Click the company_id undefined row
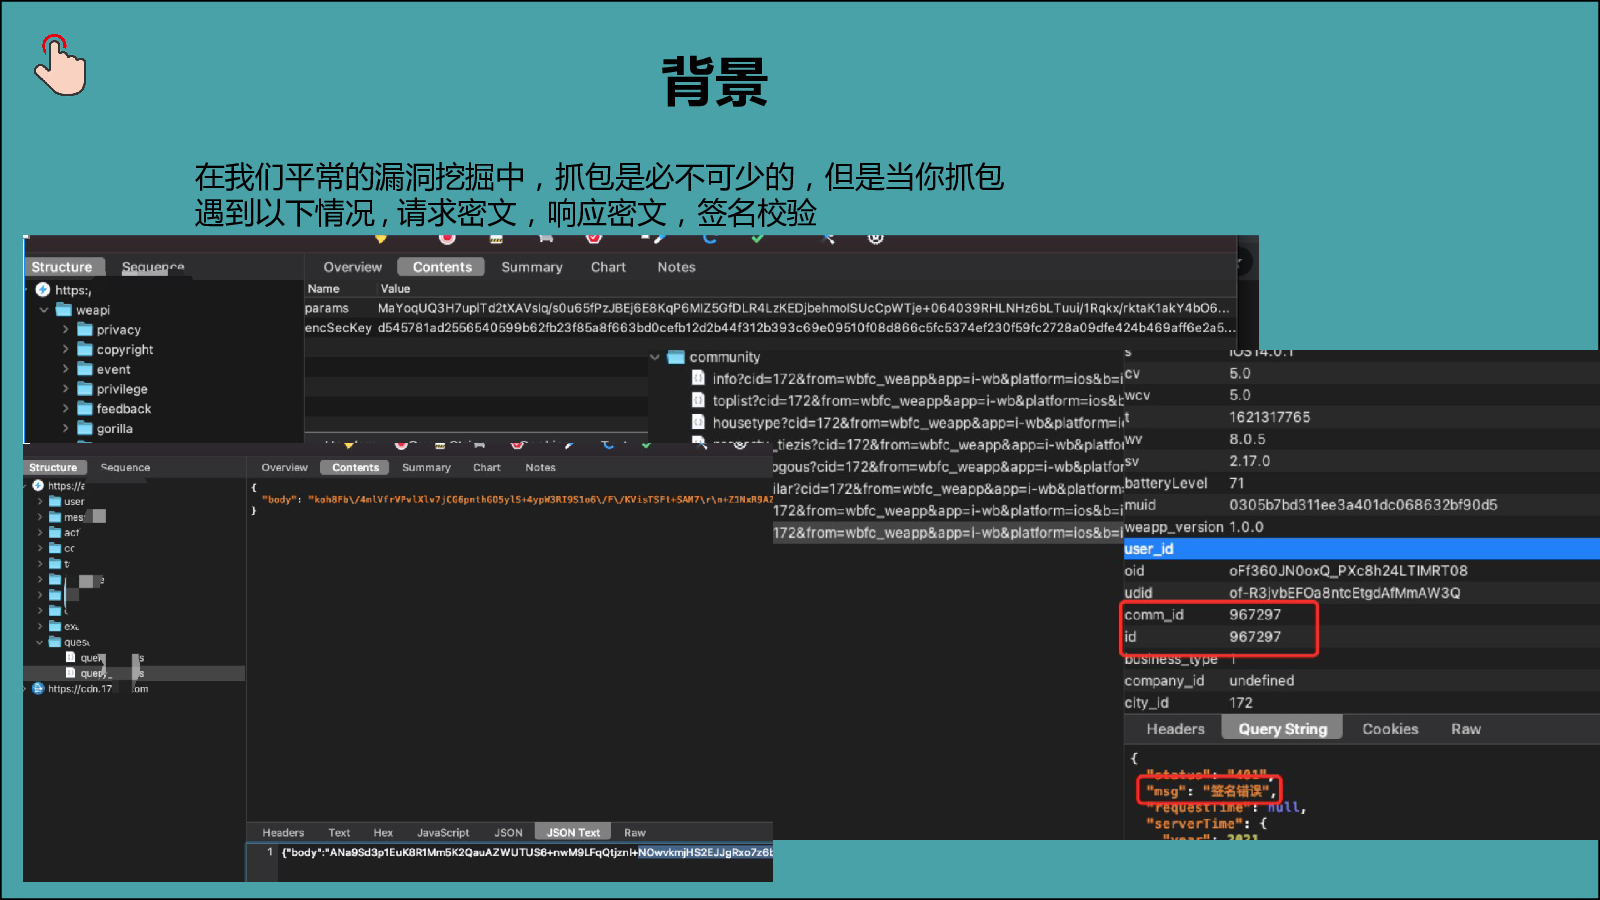1600x900 pixels. 1361,681
